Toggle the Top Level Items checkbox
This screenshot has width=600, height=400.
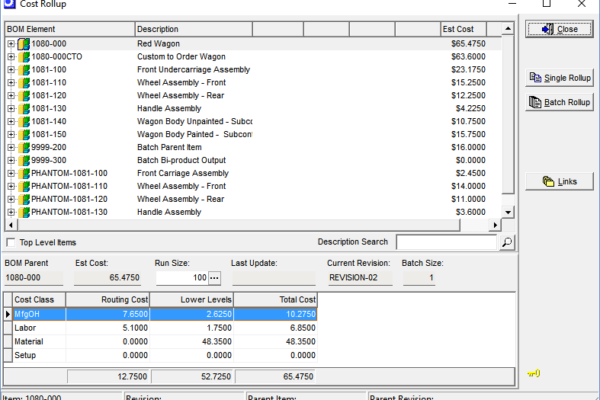(11, 242)
